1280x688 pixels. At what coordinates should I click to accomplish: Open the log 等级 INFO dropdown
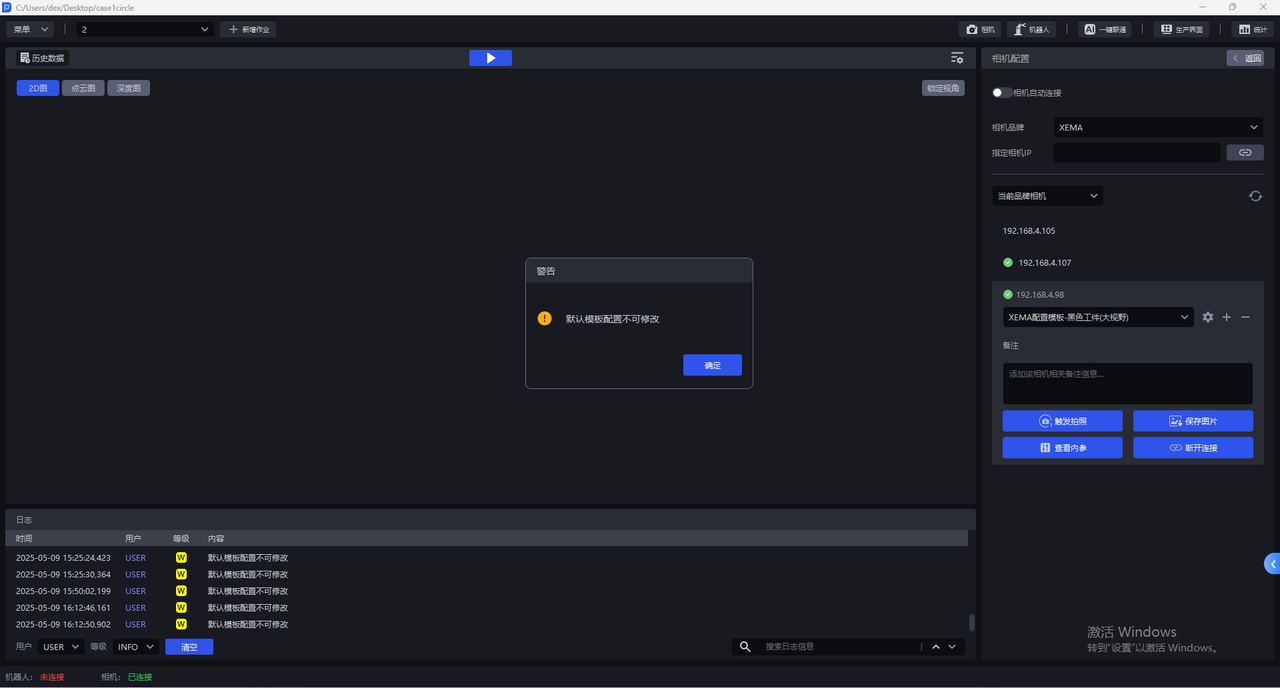136,647
